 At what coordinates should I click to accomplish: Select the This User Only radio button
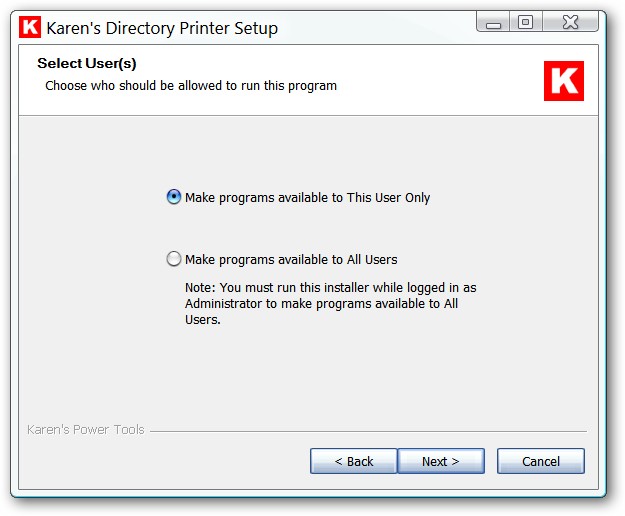click(x=174, y=197)
